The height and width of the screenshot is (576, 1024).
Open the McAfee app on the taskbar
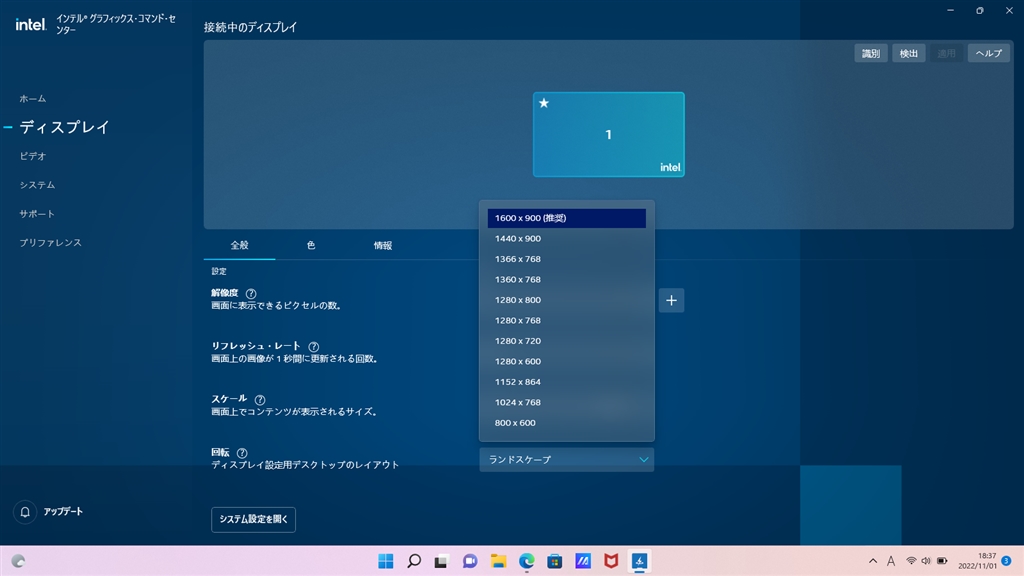coord(611,561)
